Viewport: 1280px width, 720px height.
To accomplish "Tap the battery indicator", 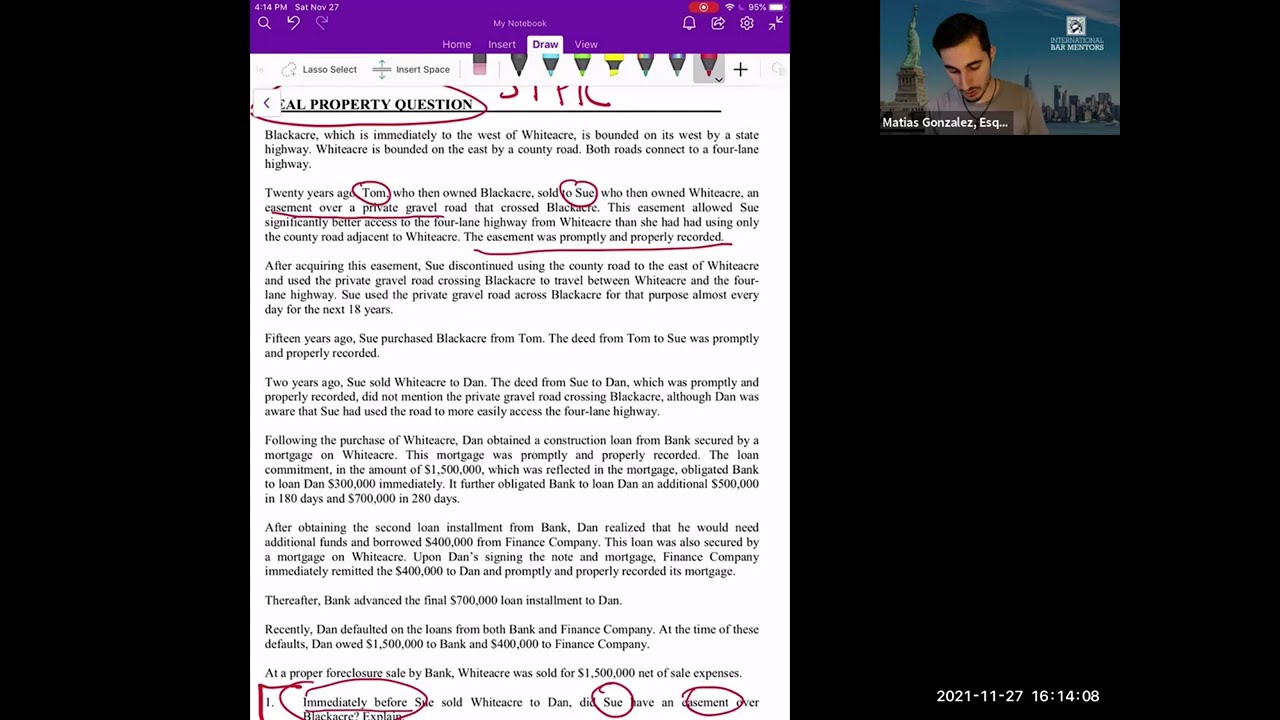I will [776, 7].
